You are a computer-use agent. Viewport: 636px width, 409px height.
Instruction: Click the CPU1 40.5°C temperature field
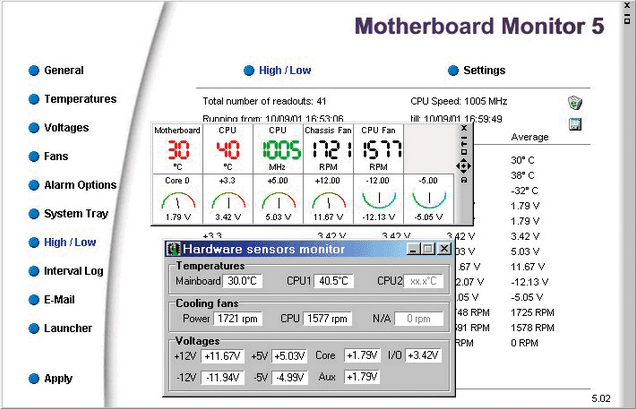(333, 281)
